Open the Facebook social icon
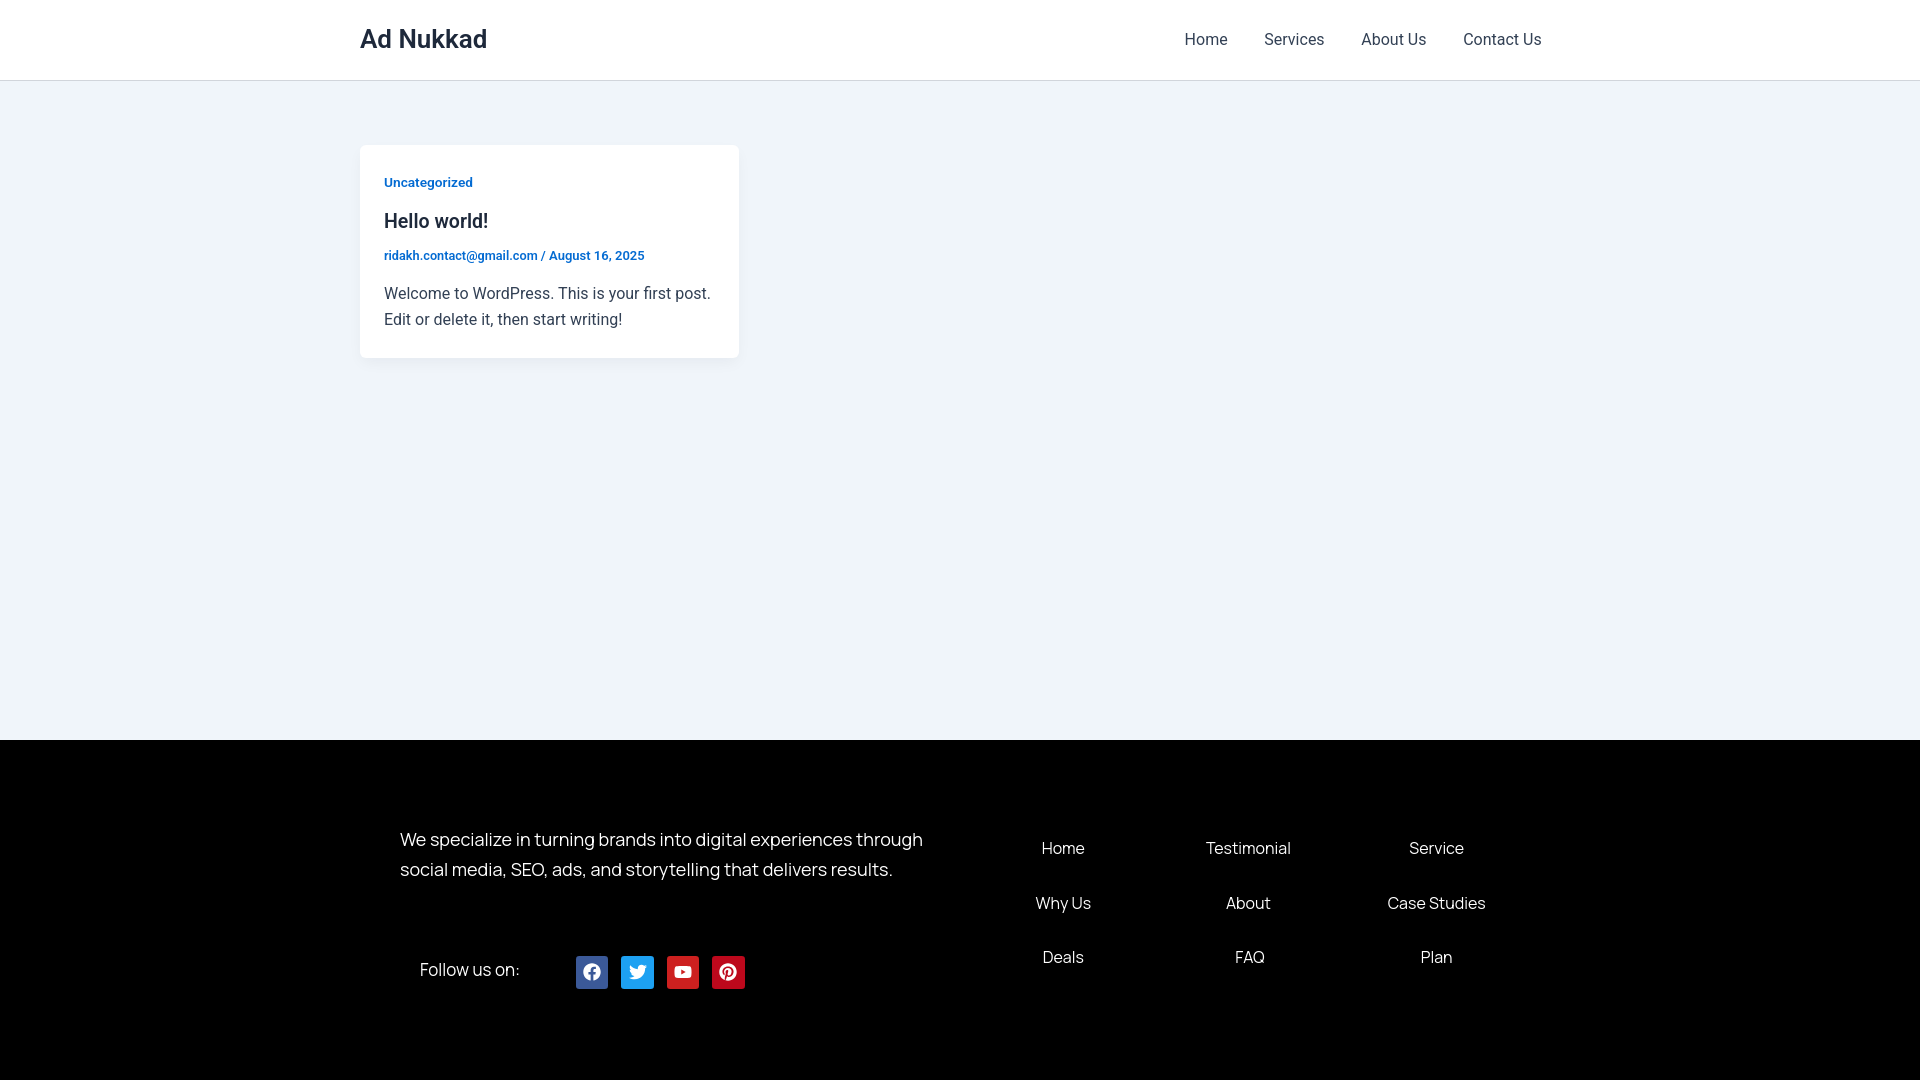The height and width of the screenshot is (1080, 1920). pyautogui.click(x=592, y=972)
